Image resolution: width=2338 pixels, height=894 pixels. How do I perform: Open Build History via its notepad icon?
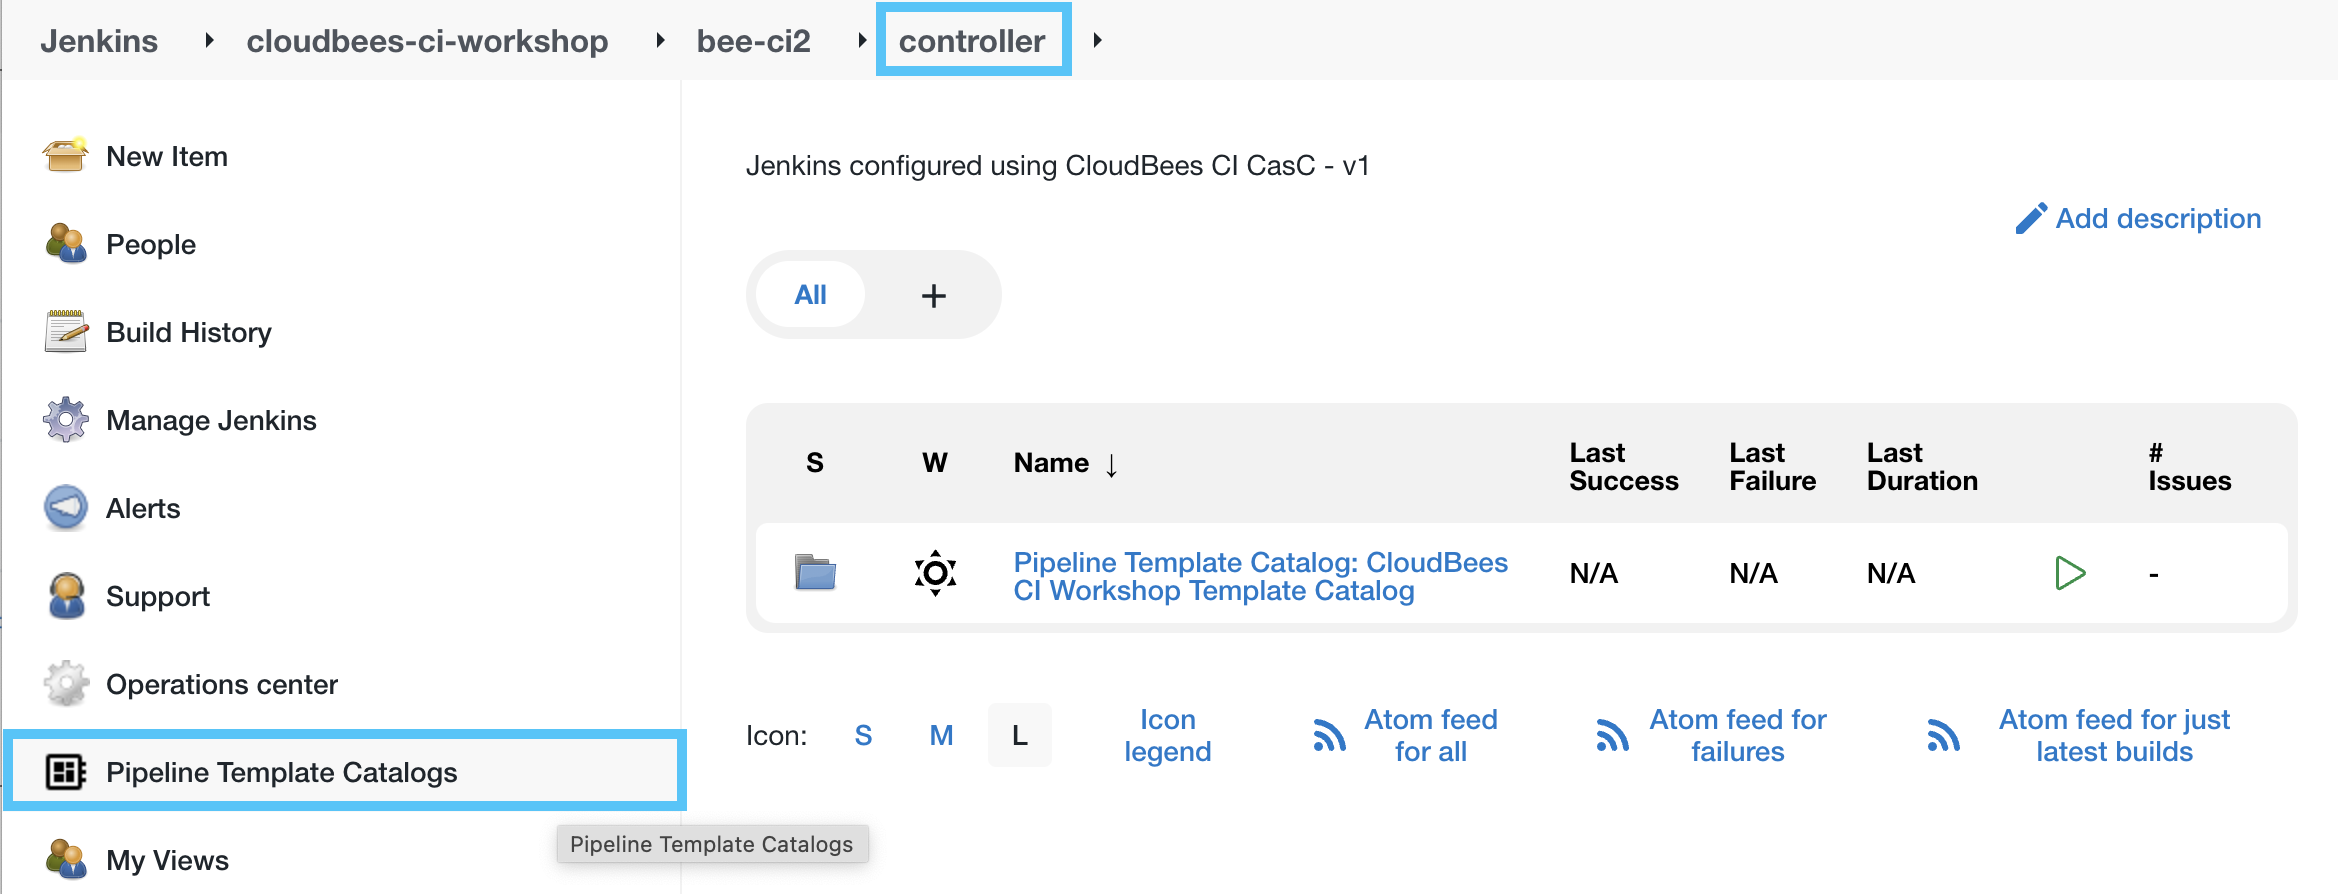coord(64,331)
